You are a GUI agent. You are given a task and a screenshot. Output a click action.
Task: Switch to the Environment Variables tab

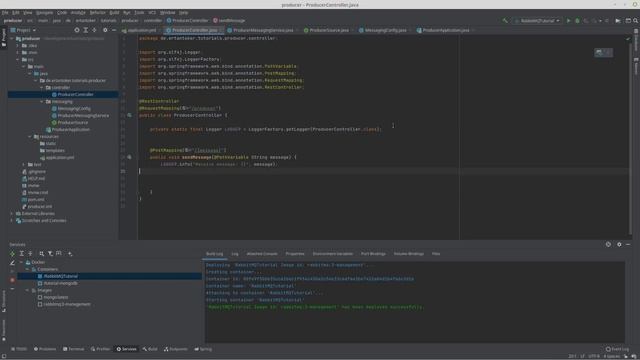[x=333, y=254]
